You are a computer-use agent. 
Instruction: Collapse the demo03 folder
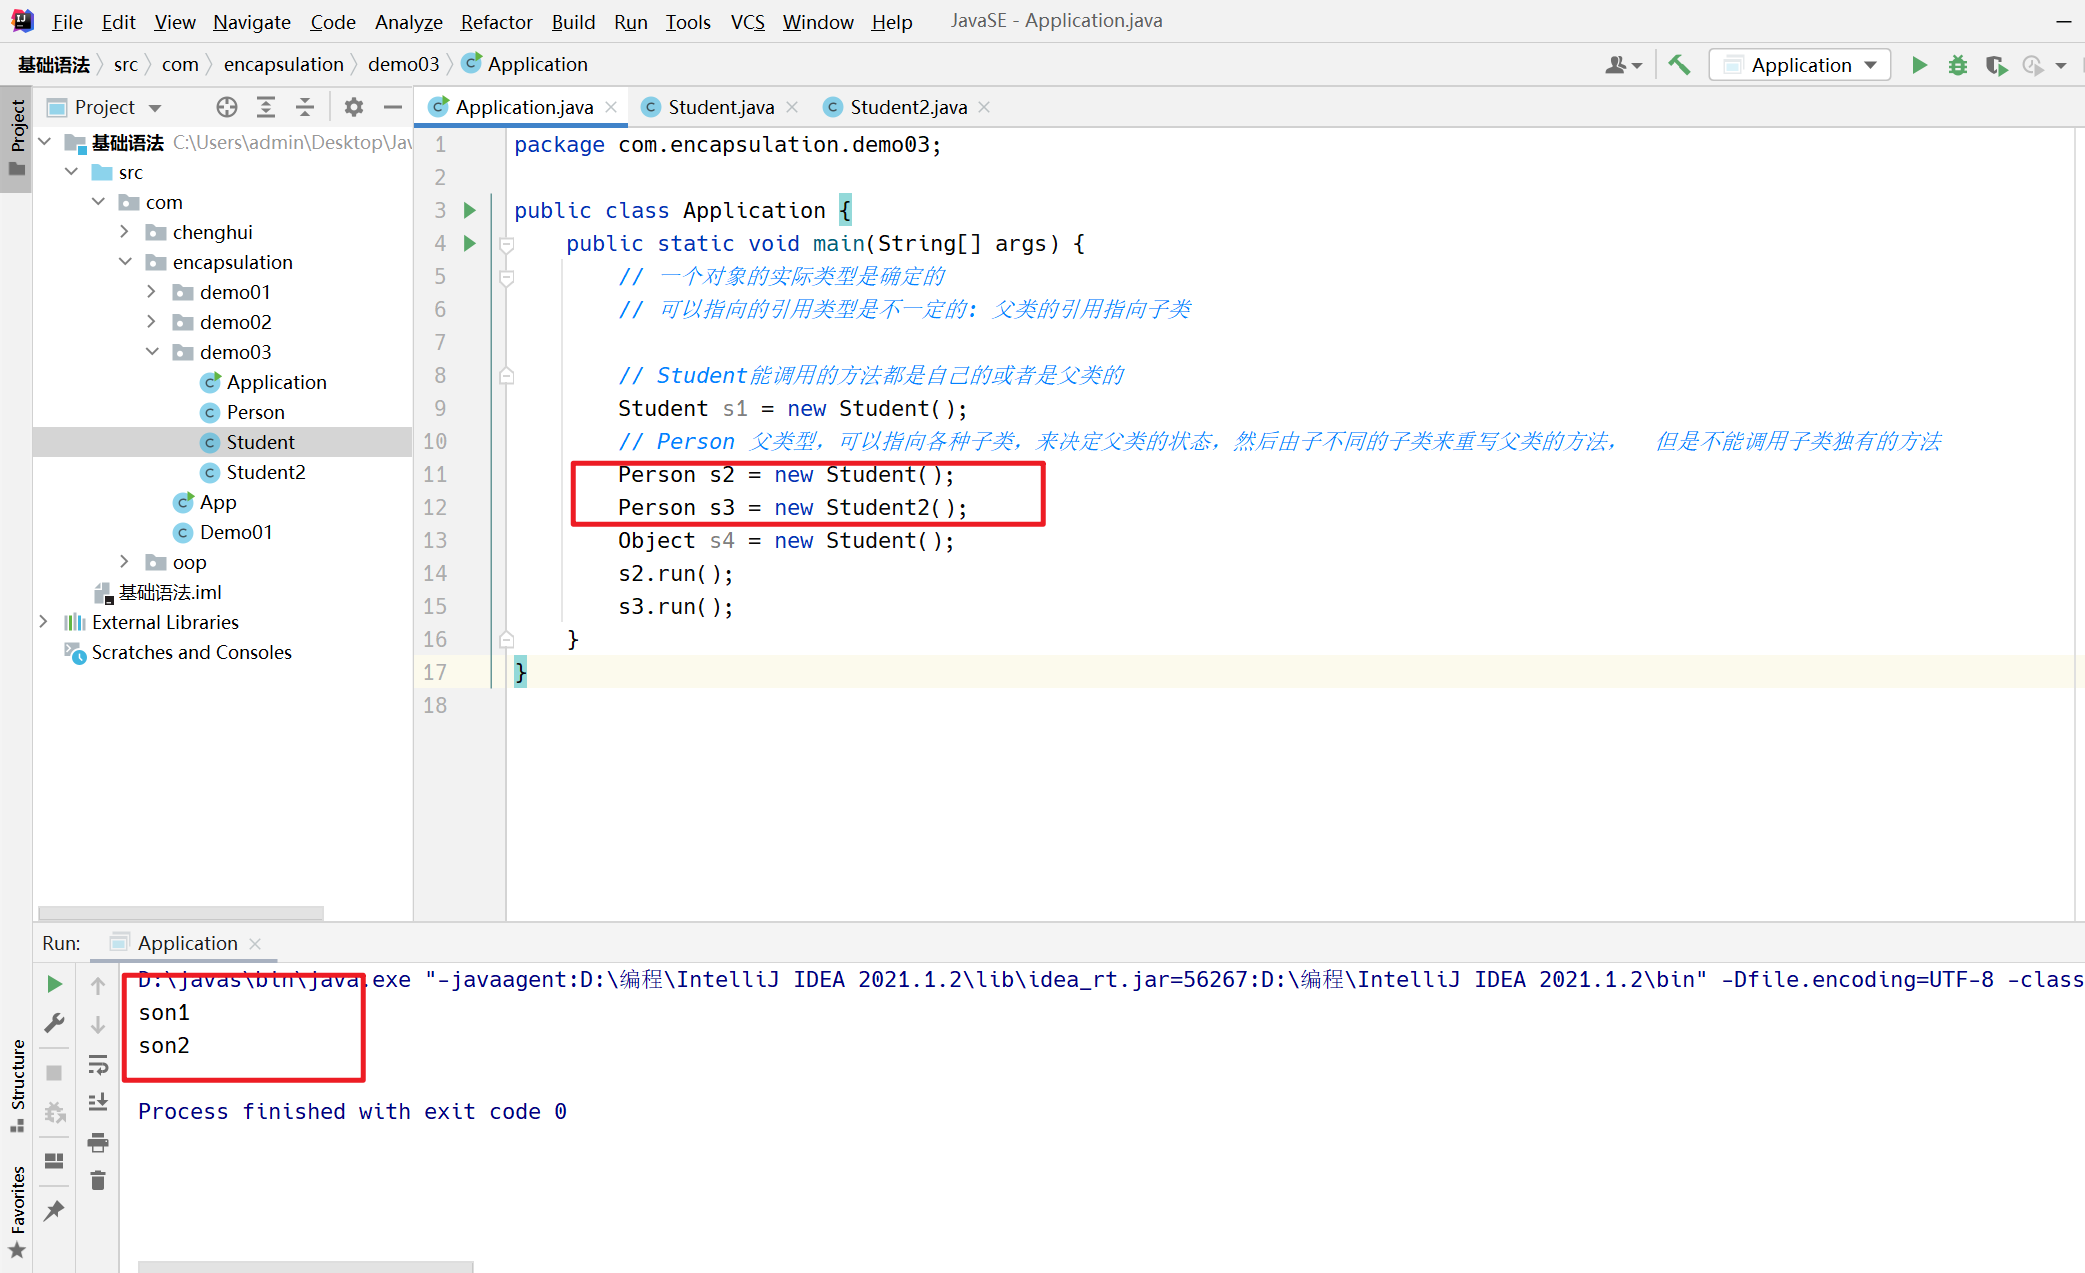[x=152, y=352]
